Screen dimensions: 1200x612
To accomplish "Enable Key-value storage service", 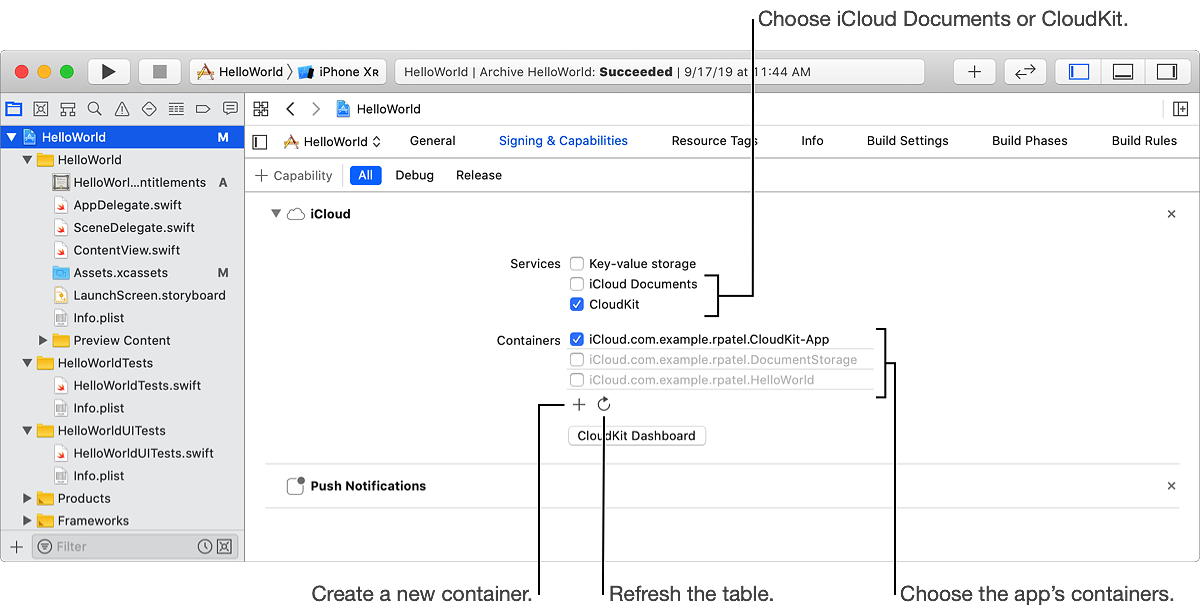I will [577, 264].
